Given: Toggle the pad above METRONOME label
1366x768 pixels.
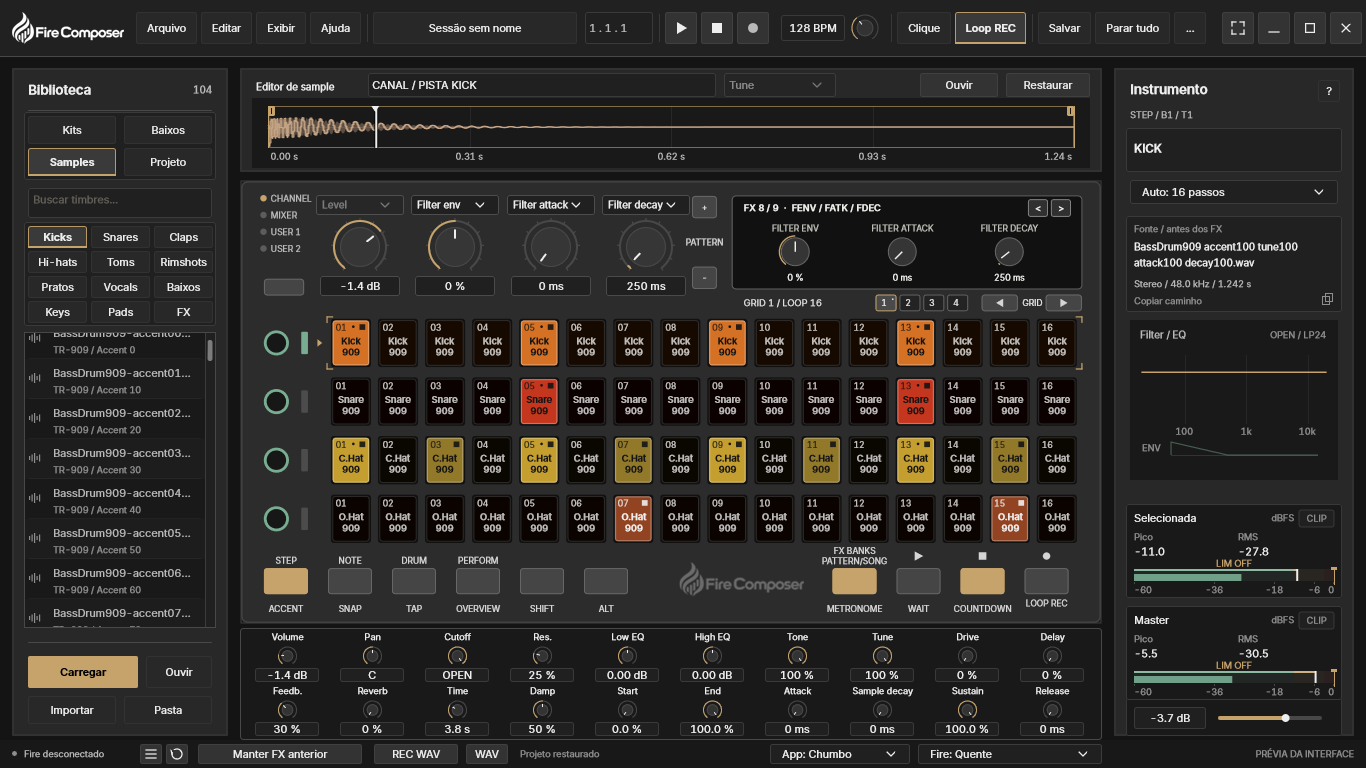Looking at the screenshot, I should point(854,581).
